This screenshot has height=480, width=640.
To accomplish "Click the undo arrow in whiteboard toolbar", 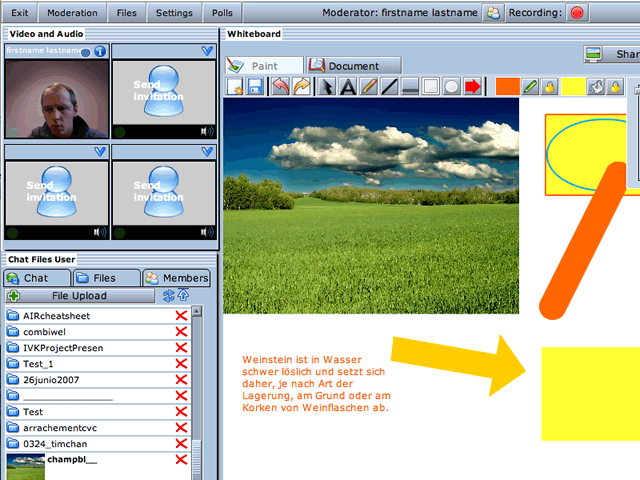I will point(281,87).
